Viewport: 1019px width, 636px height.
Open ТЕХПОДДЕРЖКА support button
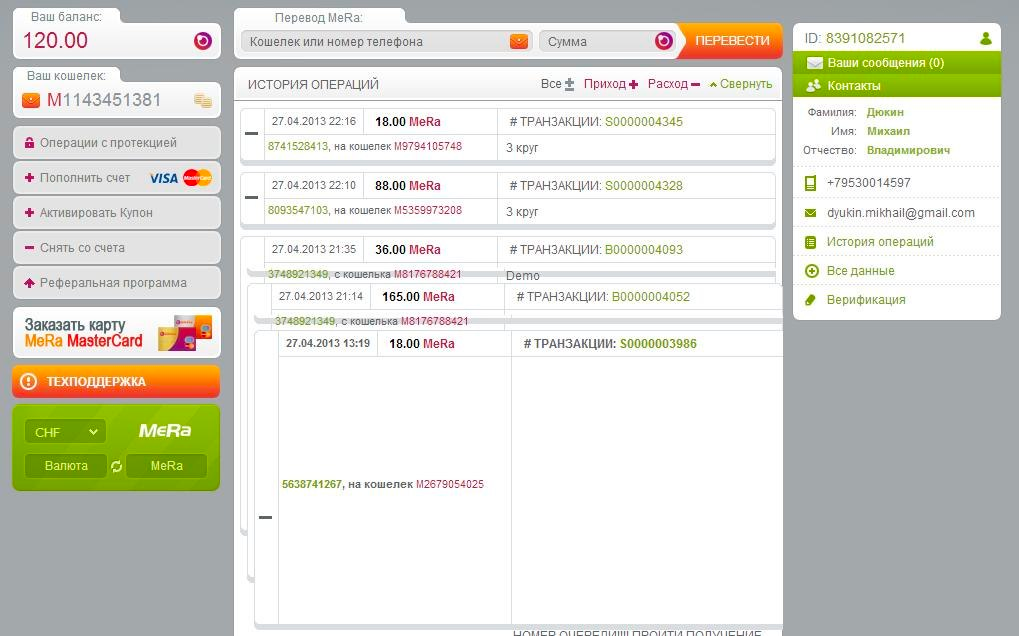click(x=116, y=381)
